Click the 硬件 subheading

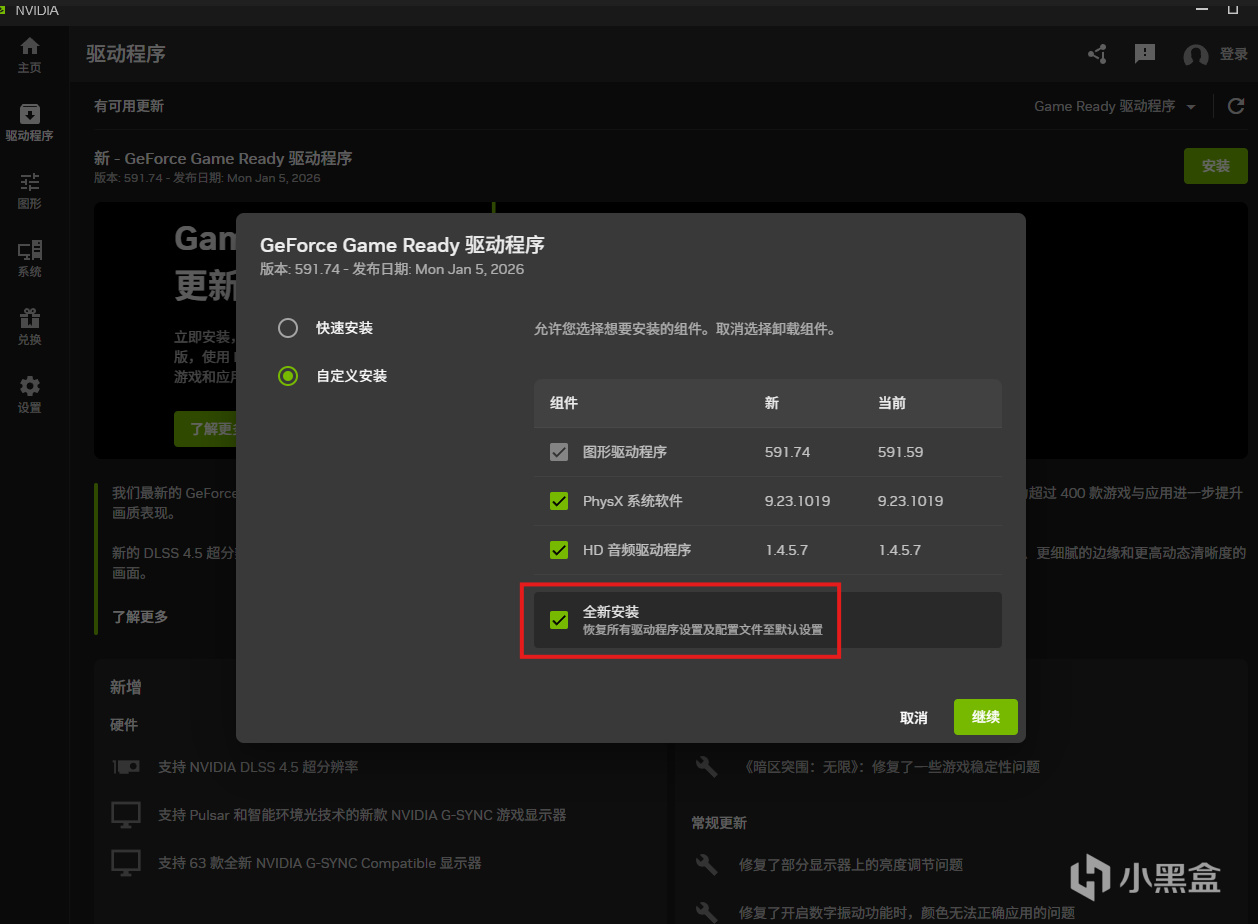click(x=124, y=725)
